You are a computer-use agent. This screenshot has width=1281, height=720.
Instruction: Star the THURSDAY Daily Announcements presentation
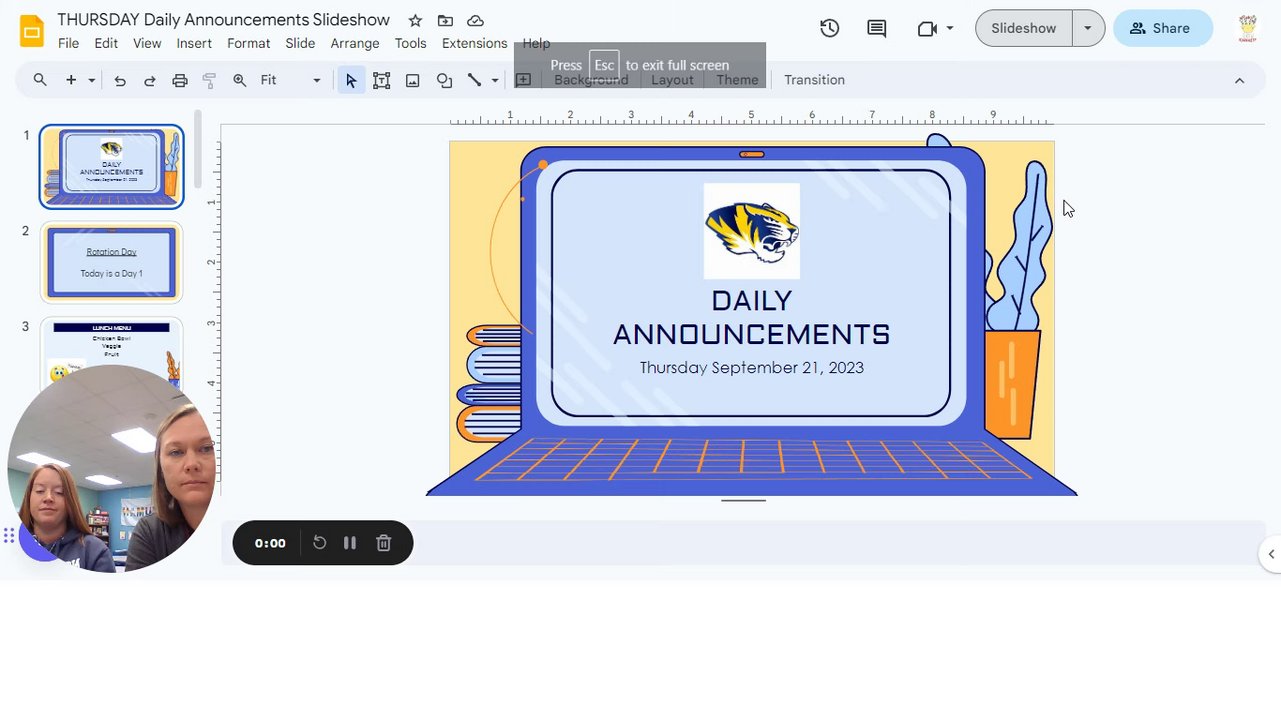pyautogui.click(x=415, y=20)
